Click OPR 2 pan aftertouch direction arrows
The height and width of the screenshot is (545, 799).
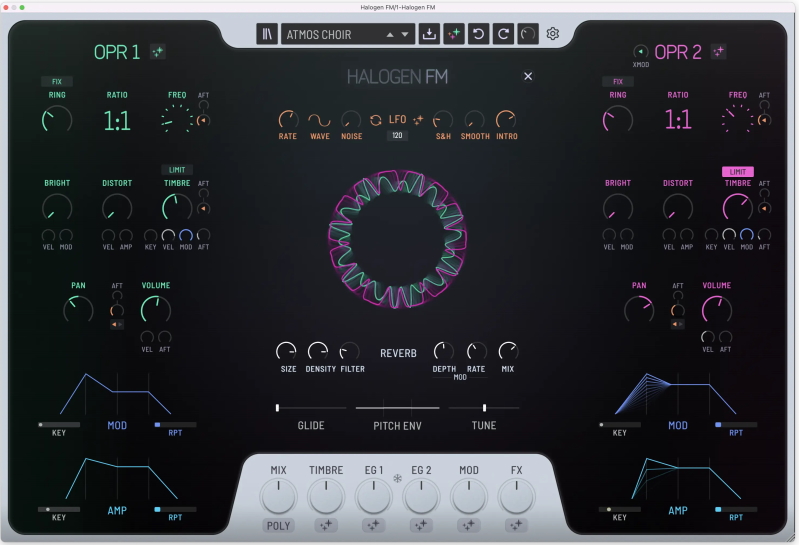pos(678,324)
